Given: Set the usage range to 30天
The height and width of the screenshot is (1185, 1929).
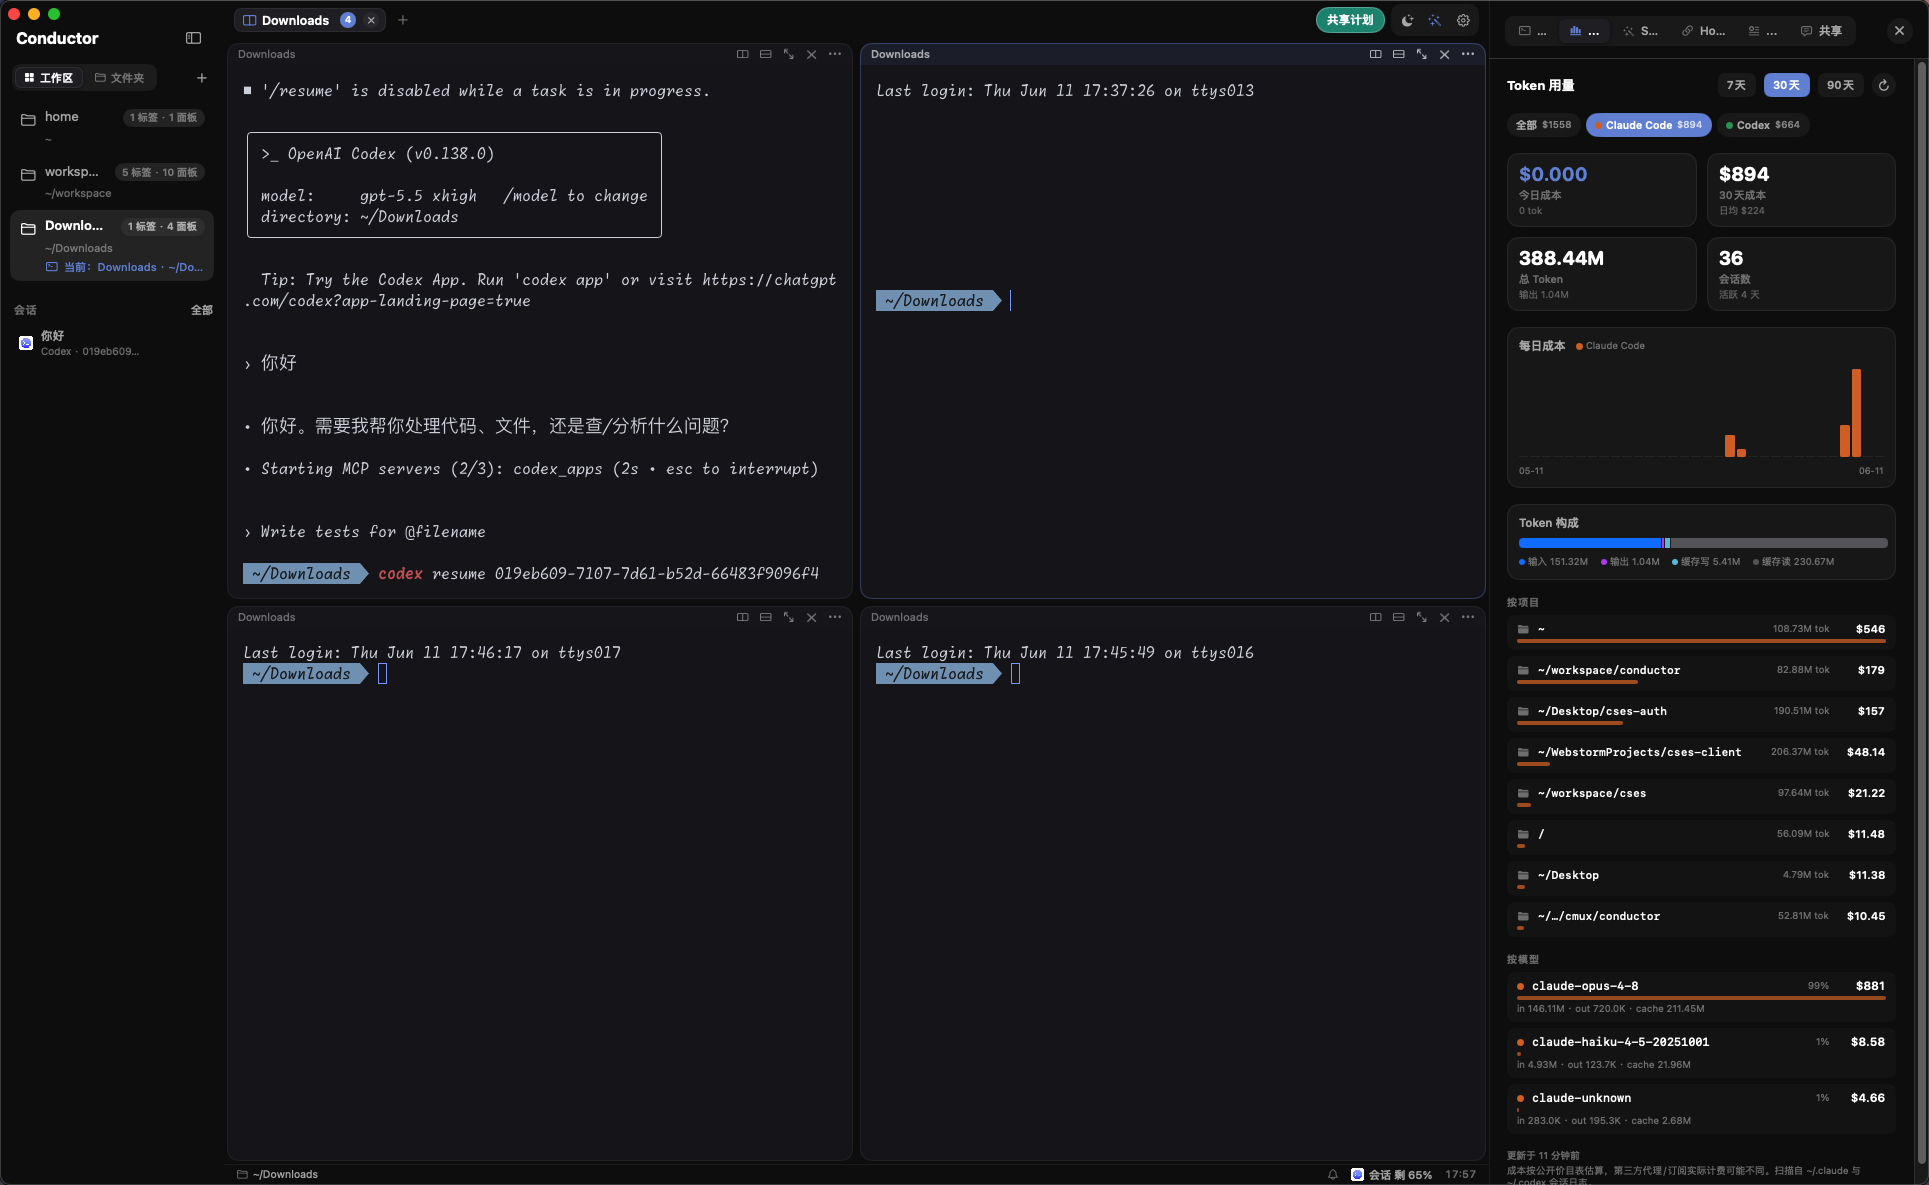Looking at the screenshot, I should (x=1786, y=85).
